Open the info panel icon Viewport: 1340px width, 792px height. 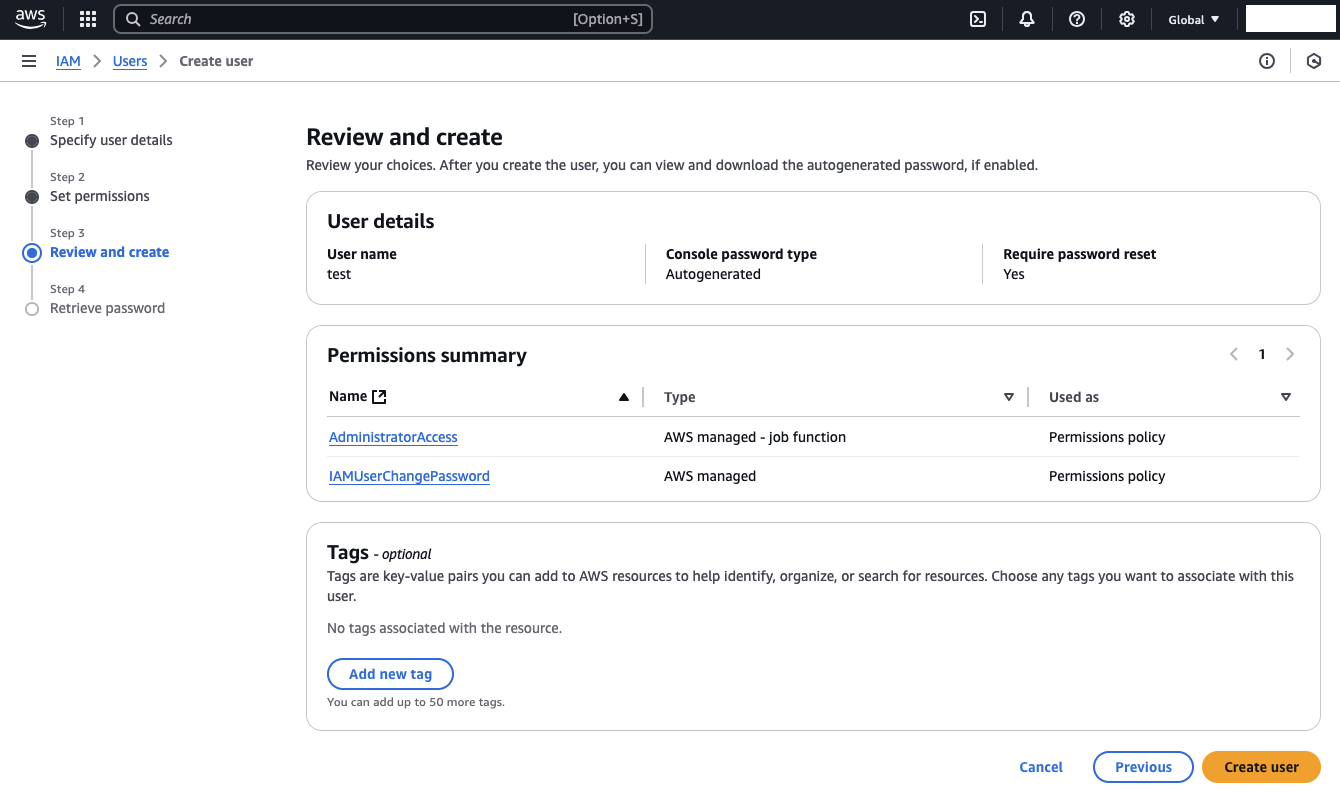coord(1267,61)
